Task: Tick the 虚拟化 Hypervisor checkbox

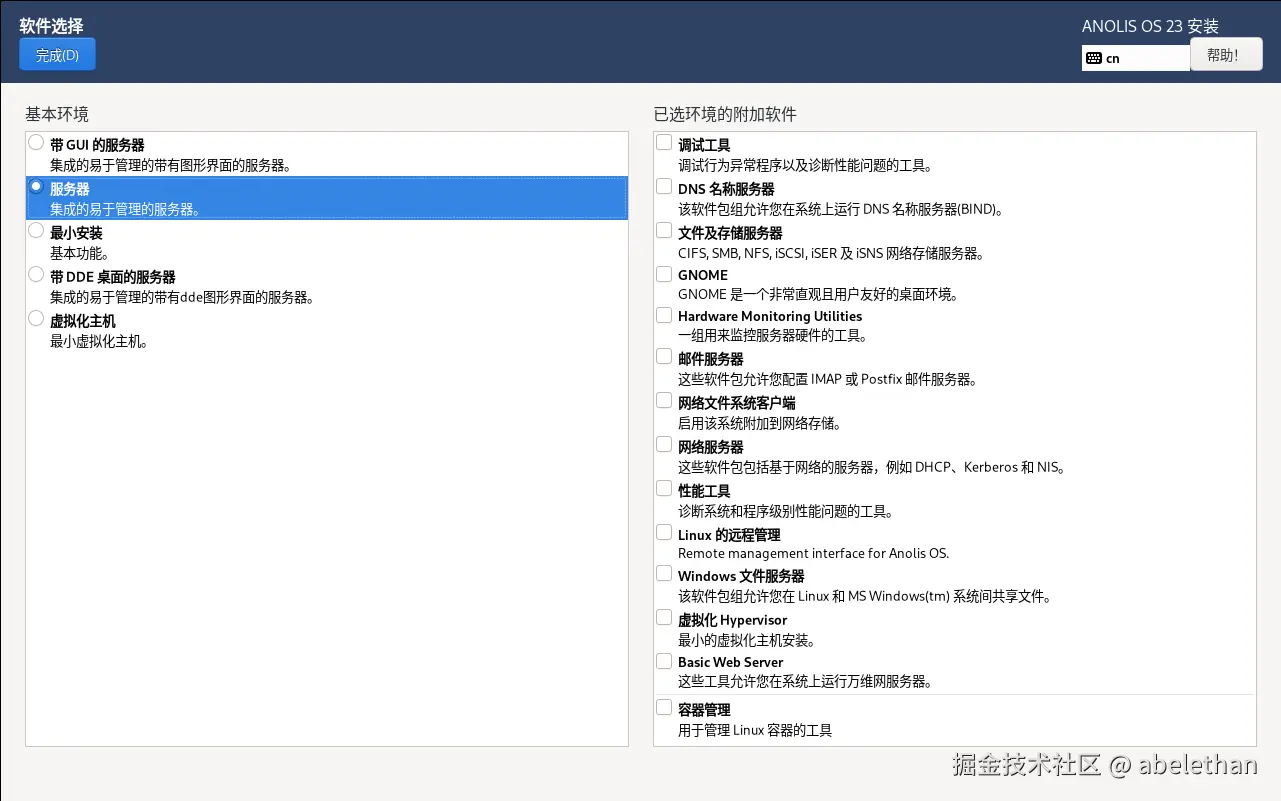Action: point(664,617)
